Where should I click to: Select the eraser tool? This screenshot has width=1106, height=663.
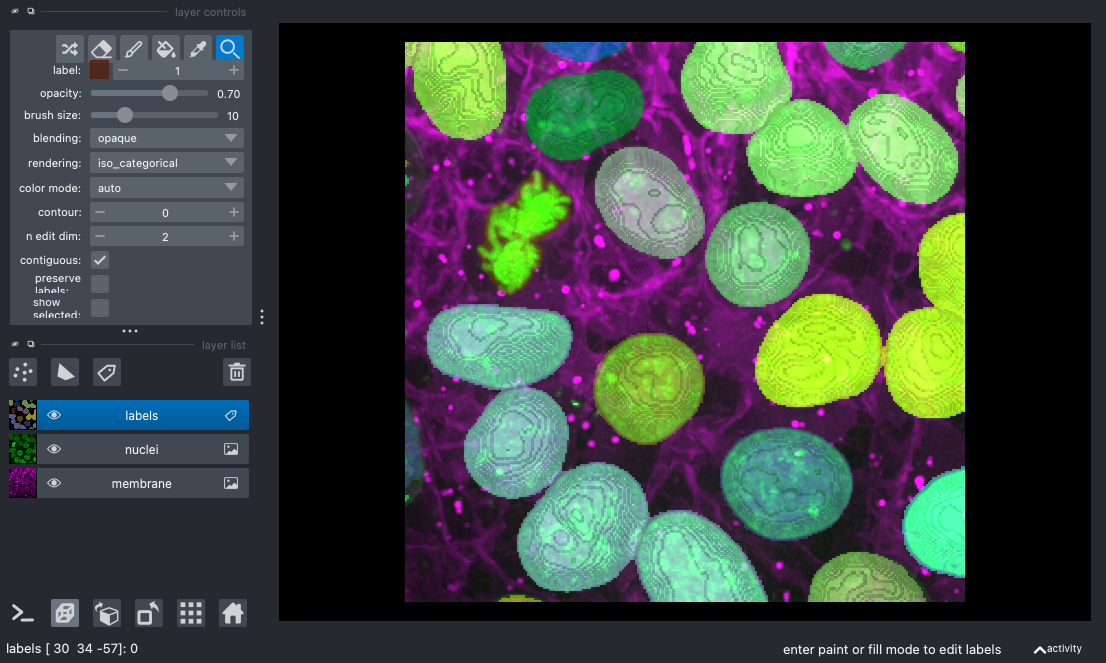point(102,48)
